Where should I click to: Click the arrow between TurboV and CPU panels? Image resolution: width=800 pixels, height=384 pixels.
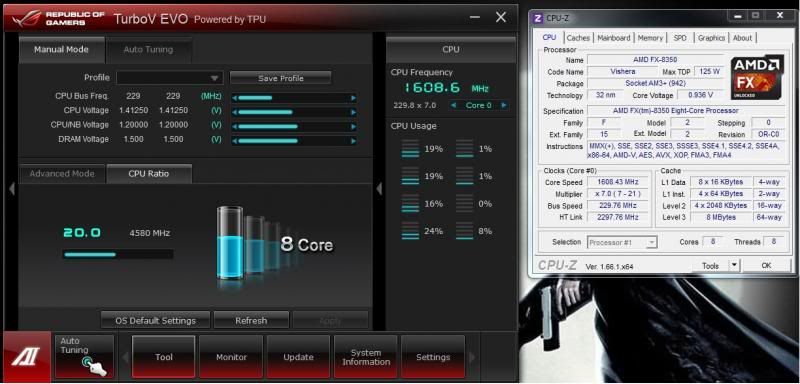click(x=379, y=189)
